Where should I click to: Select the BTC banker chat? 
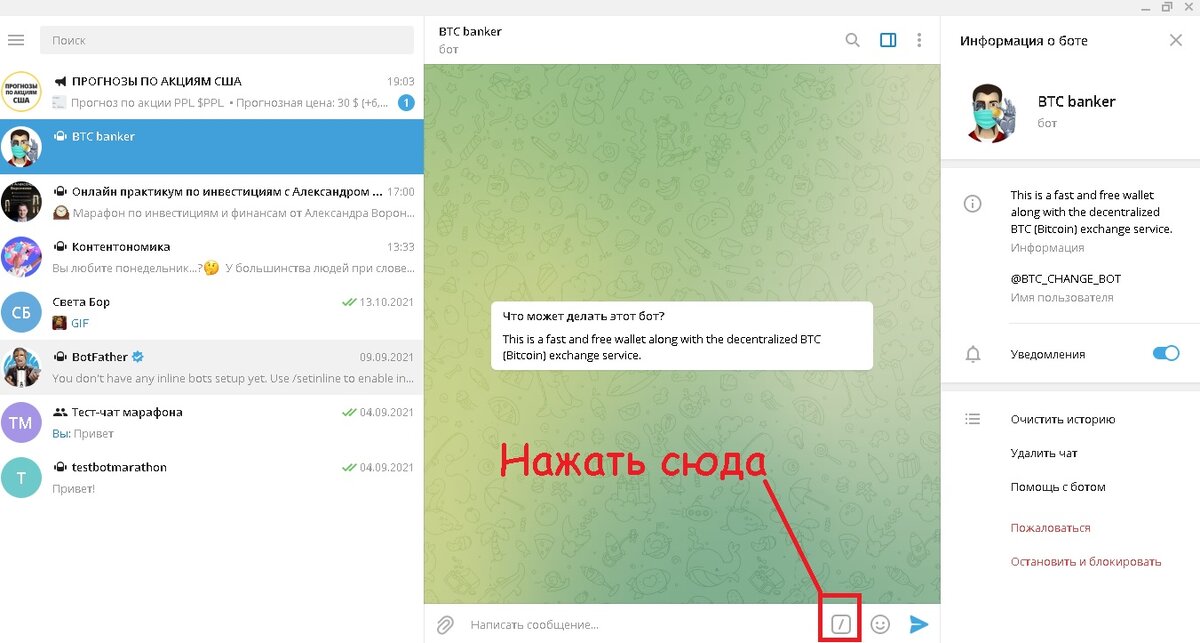(212, 146)
